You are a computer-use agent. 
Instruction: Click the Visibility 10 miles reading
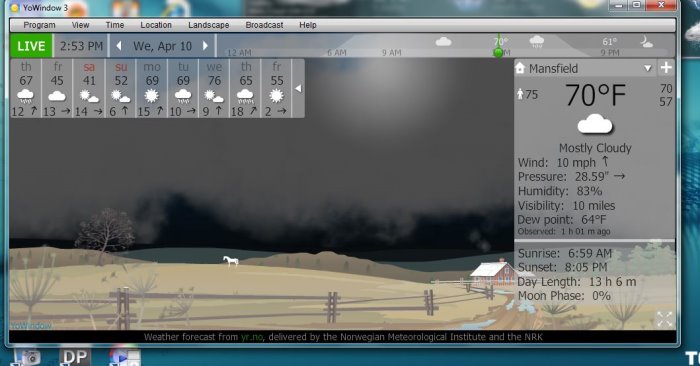click(566, 205)
